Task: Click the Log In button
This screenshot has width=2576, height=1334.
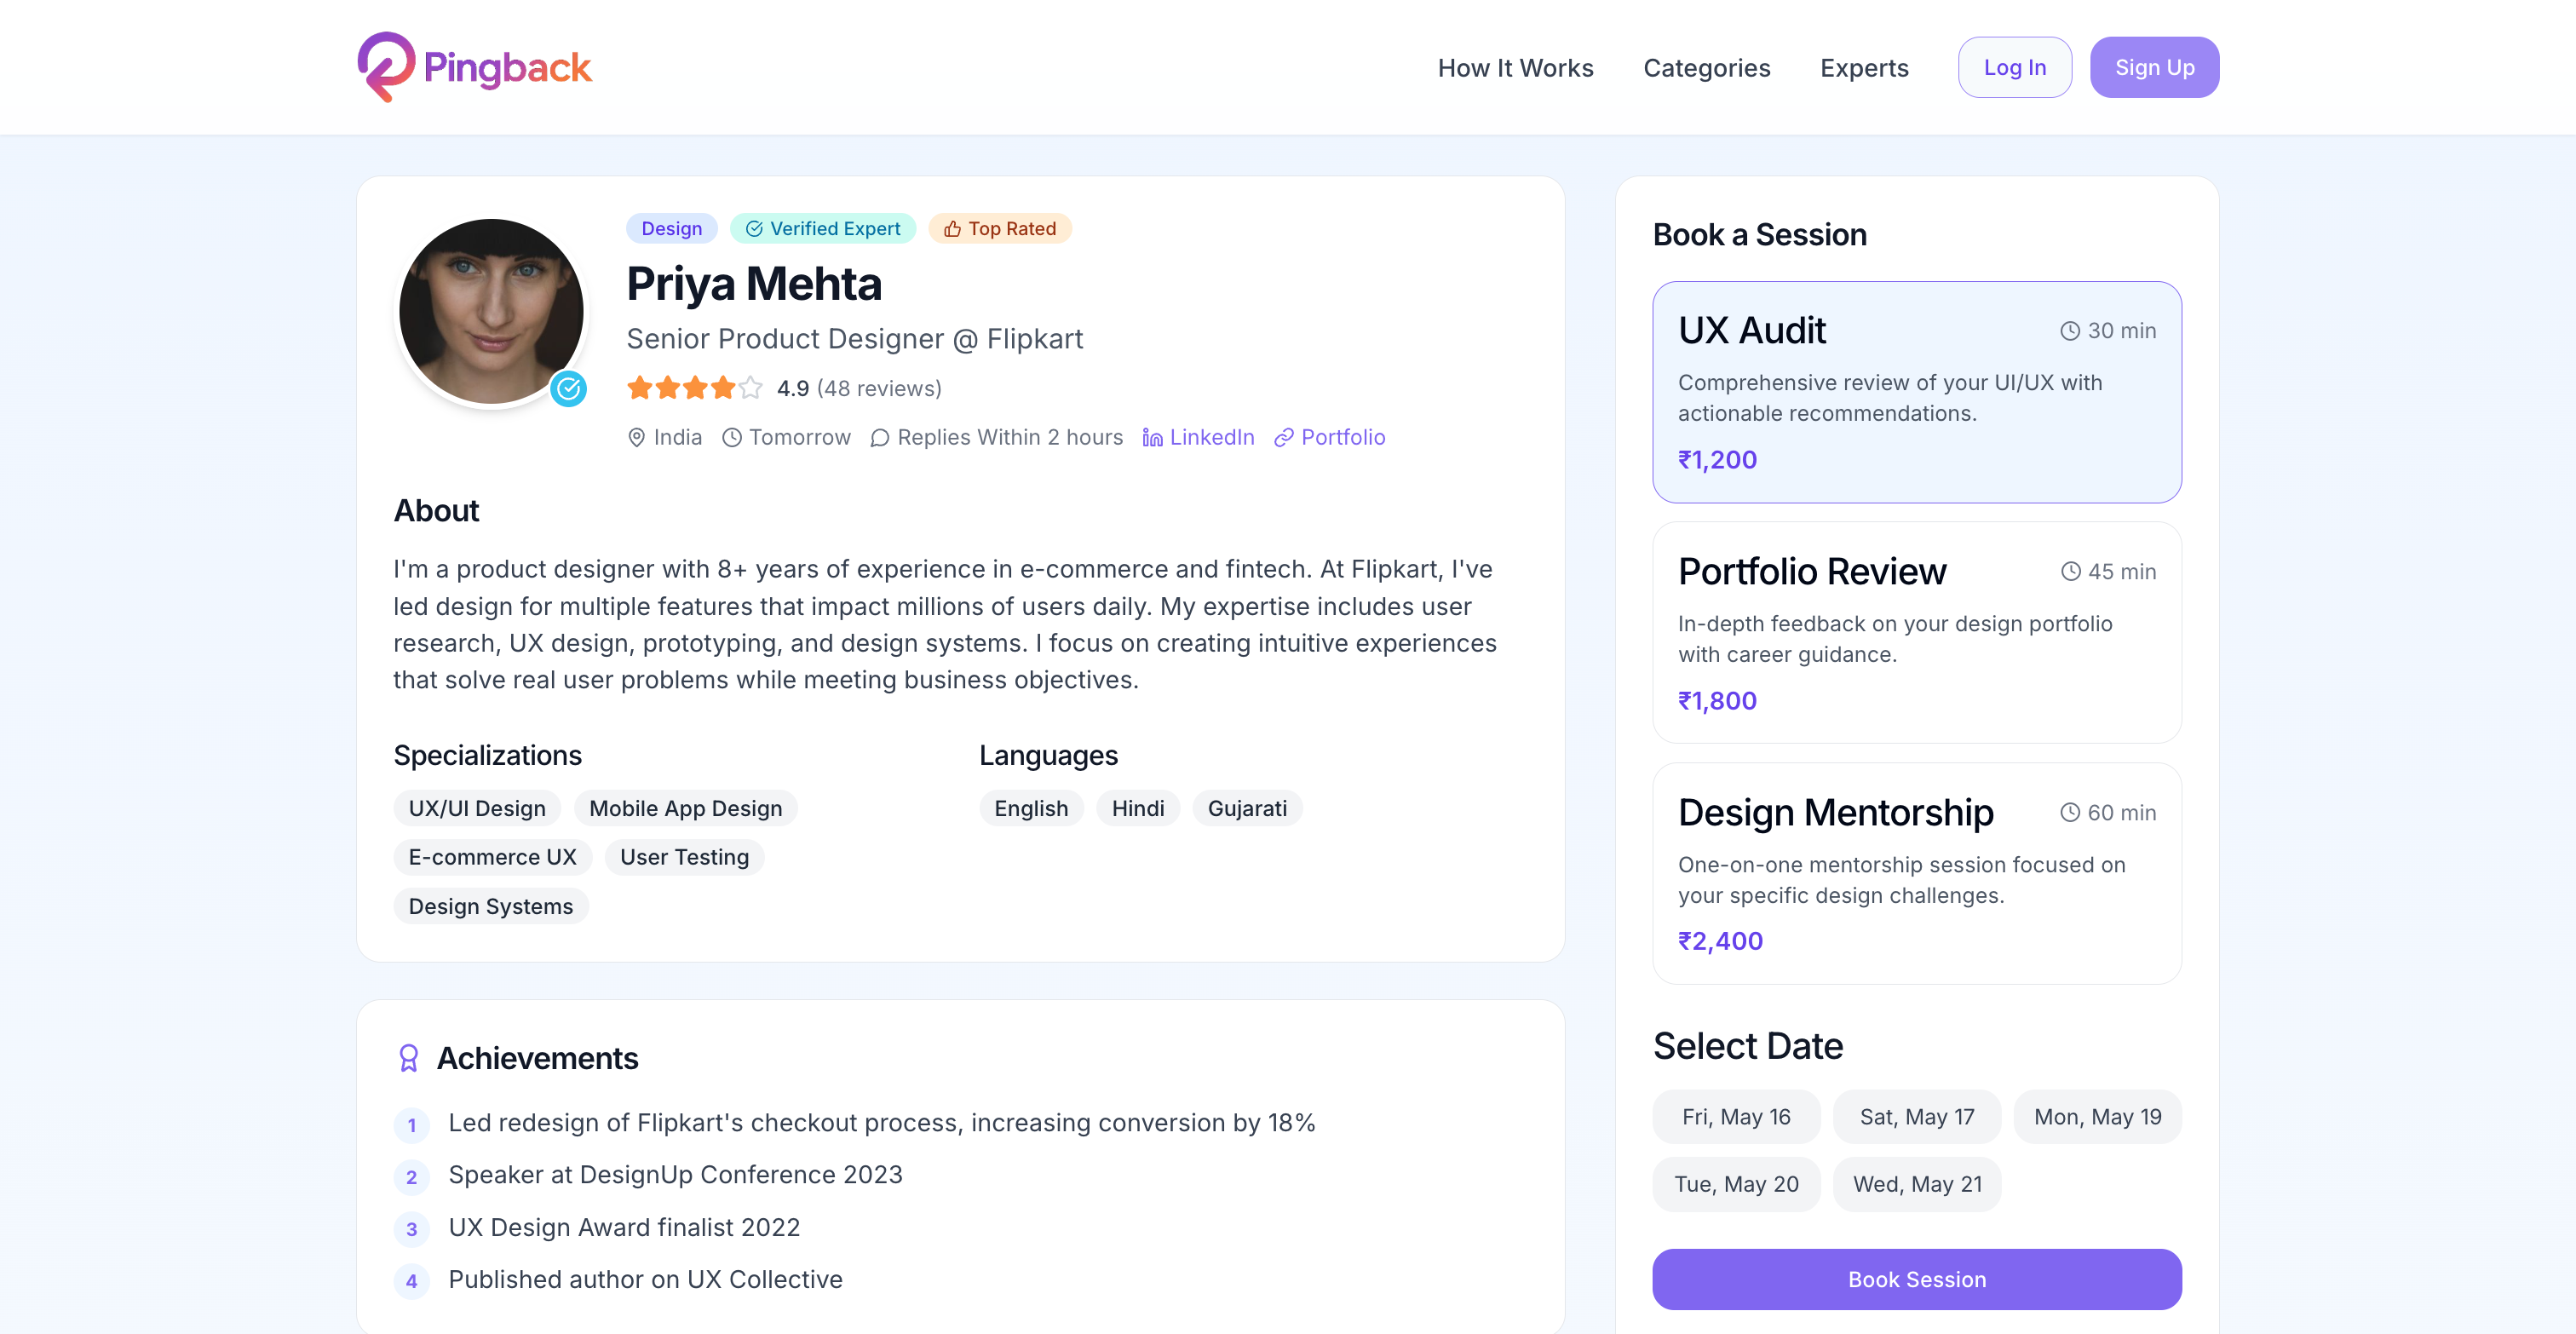Action: point(2014,67)
